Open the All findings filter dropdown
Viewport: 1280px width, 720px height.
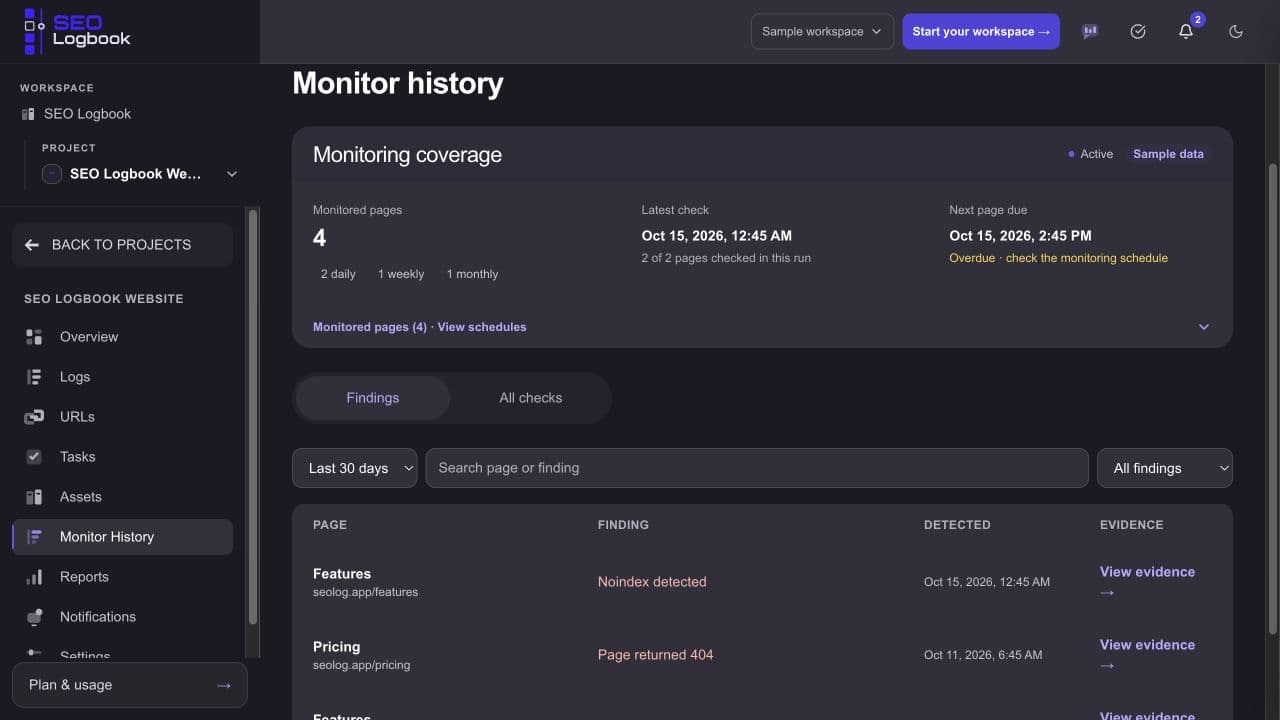1165,468
